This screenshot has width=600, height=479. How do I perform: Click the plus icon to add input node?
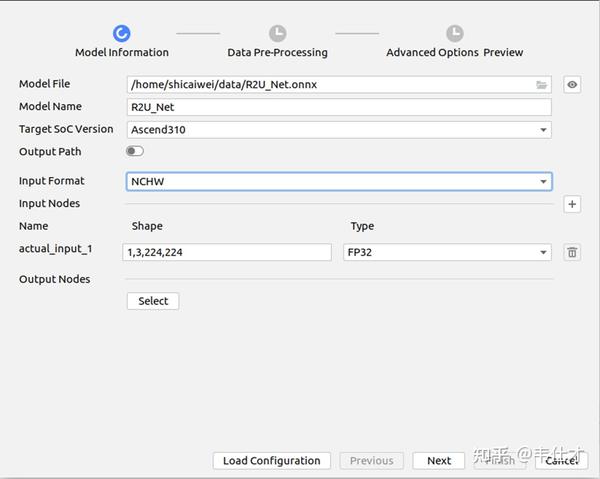coord(572,204)
